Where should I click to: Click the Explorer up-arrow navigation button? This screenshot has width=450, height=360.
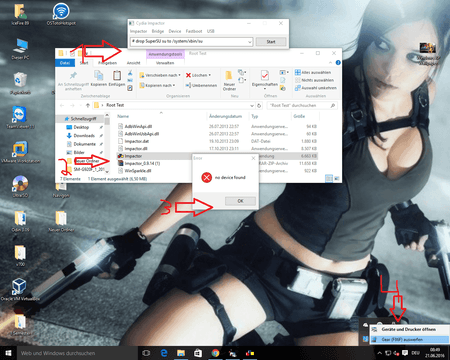[88, 105]
